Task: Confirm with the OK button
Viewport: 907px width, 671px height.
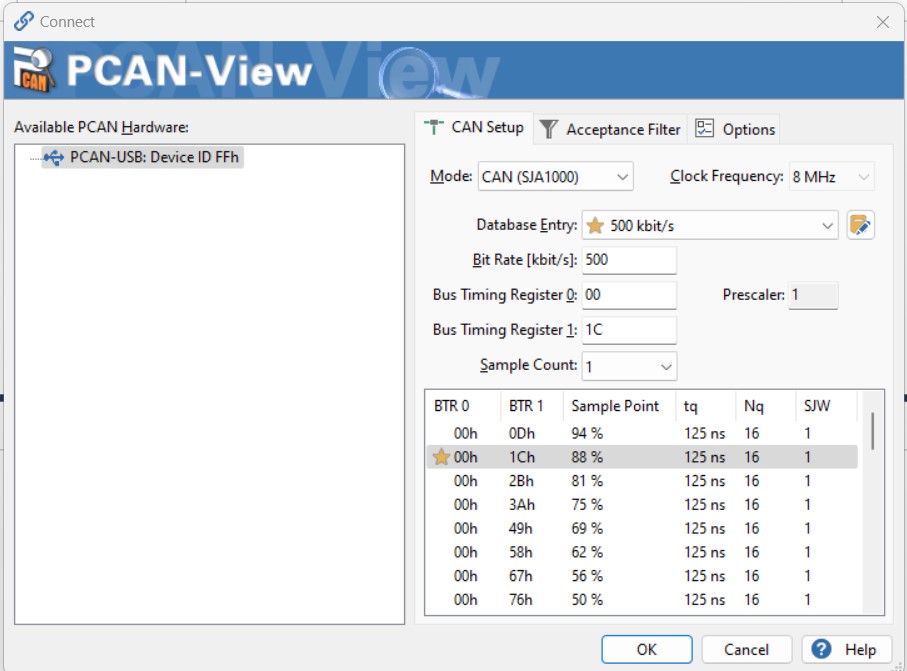Action: [x=647, y=649]
